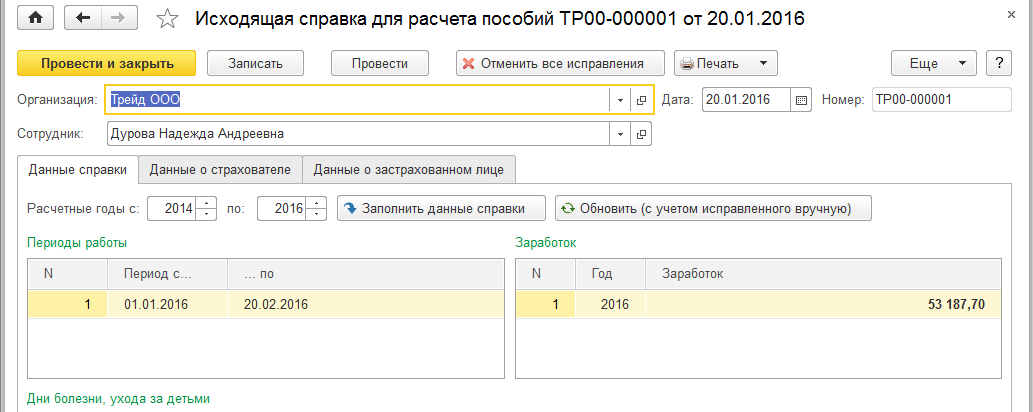Increase the starting calculation year 2014
The image size is (1033, 412).
(x=207, y=203)
